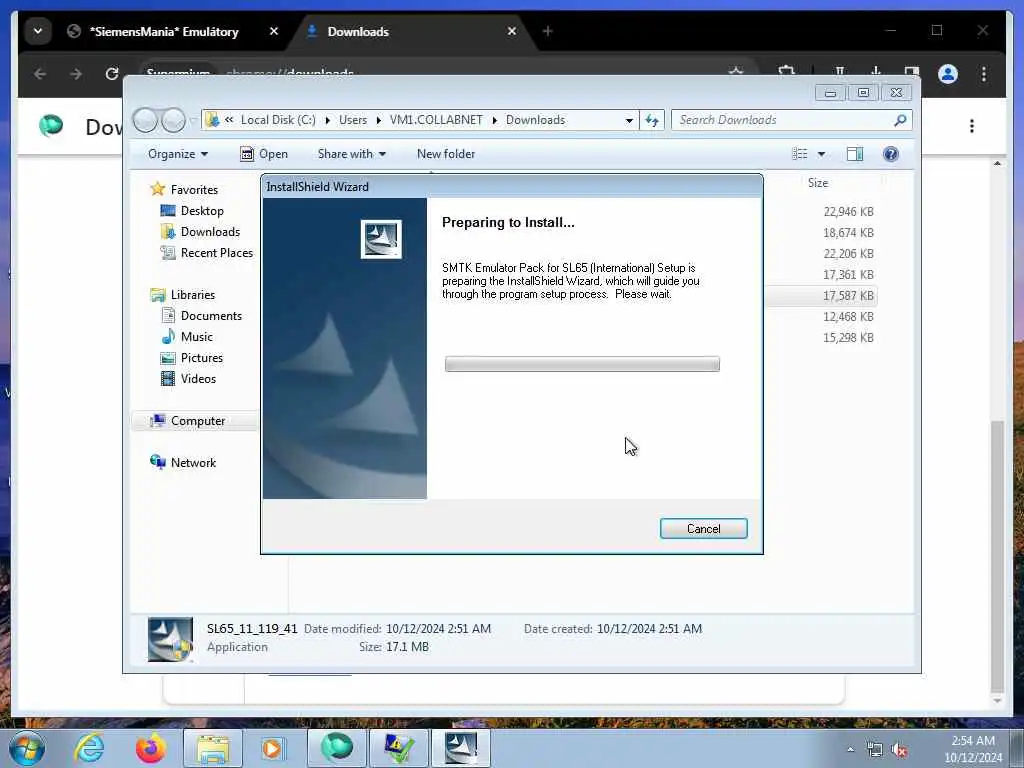Toggle the preview pane icon
The width and height of the screenshot is (1024, 768).
[x=855, y=154]
